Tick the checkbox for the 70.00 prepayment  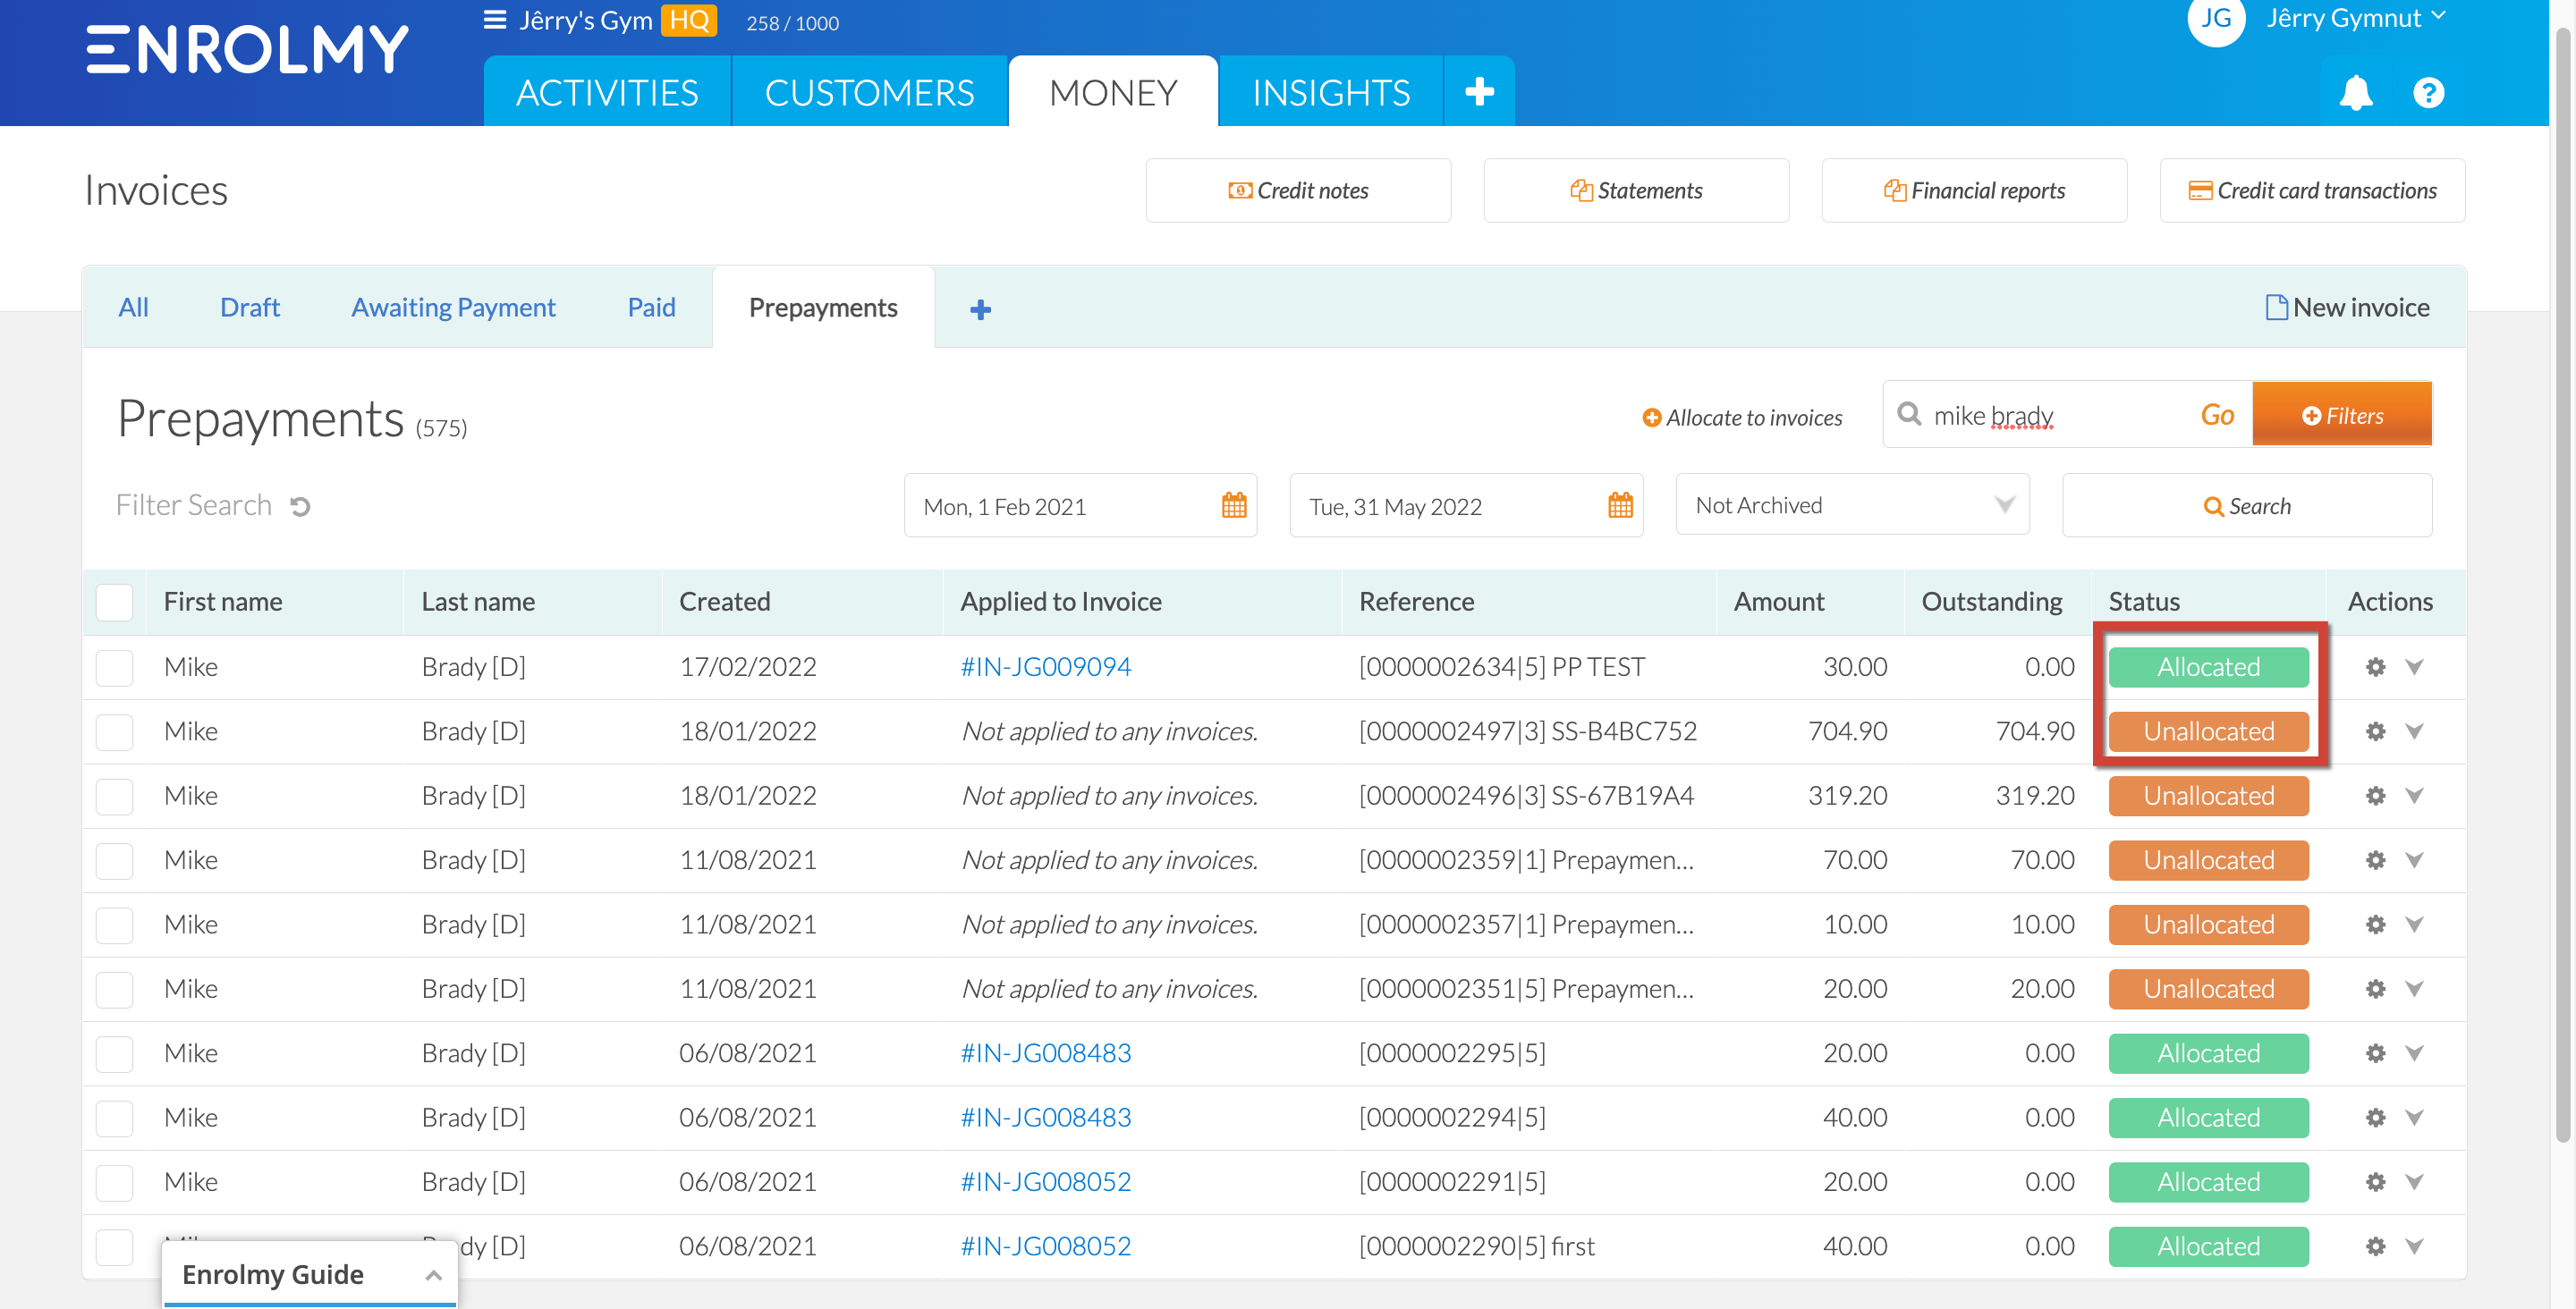pos(114,860)
